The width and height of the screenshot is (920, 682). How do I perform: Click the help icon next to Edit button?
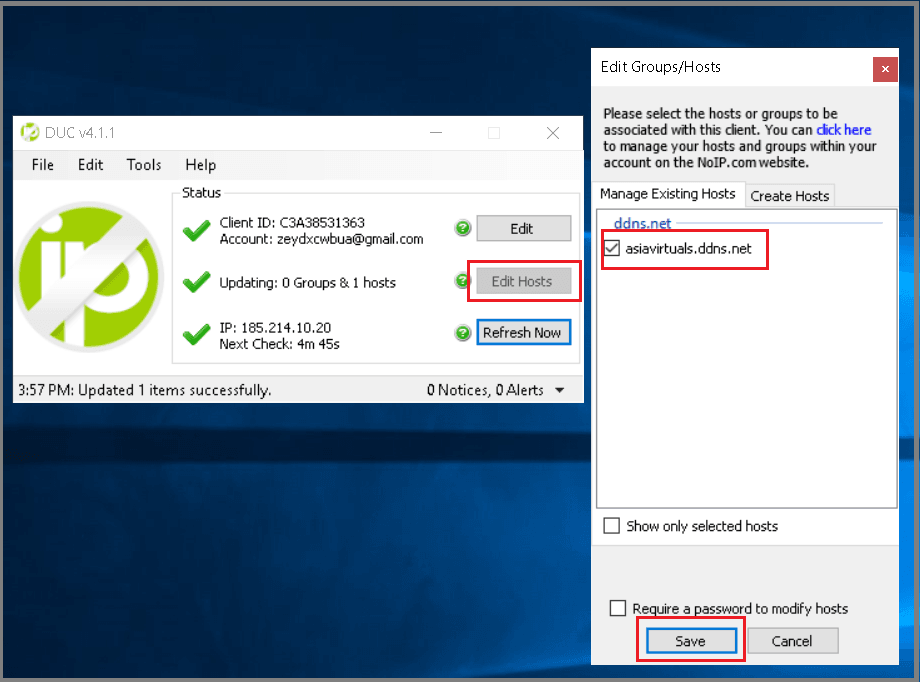coord(463,228)
